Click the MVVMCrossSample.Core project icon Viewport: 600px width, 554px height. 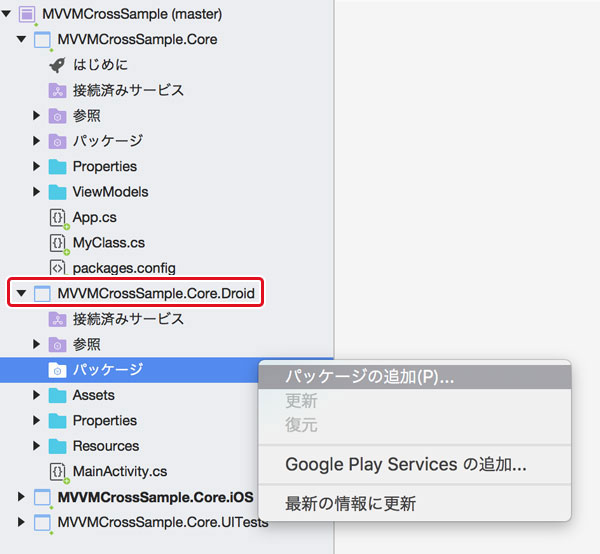[x=42, y=39]
